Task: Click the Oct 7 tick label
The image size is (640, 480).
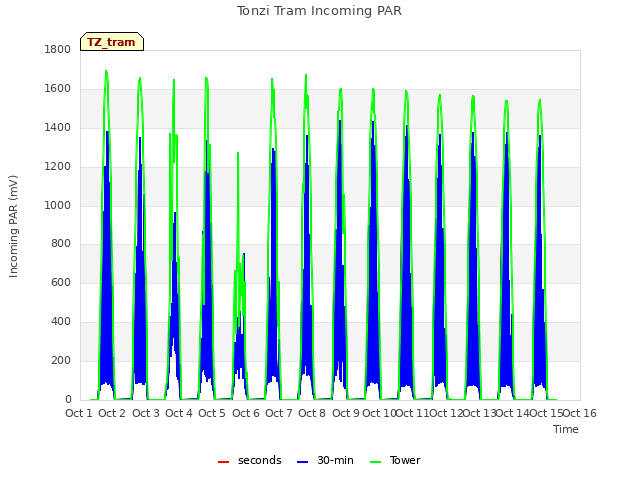Action: pyautogui.click(x=279, y=413)
